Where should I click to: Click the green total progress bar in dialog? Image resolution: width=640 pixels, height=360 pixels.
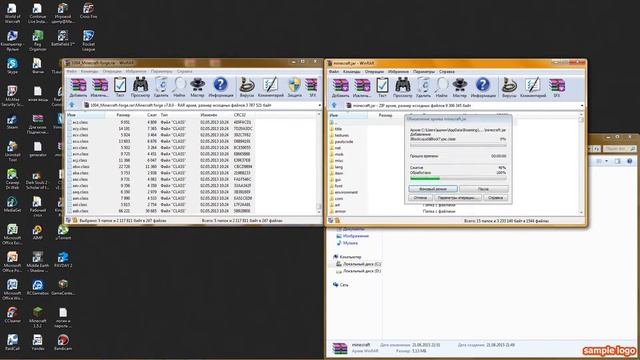click(458, 178)
